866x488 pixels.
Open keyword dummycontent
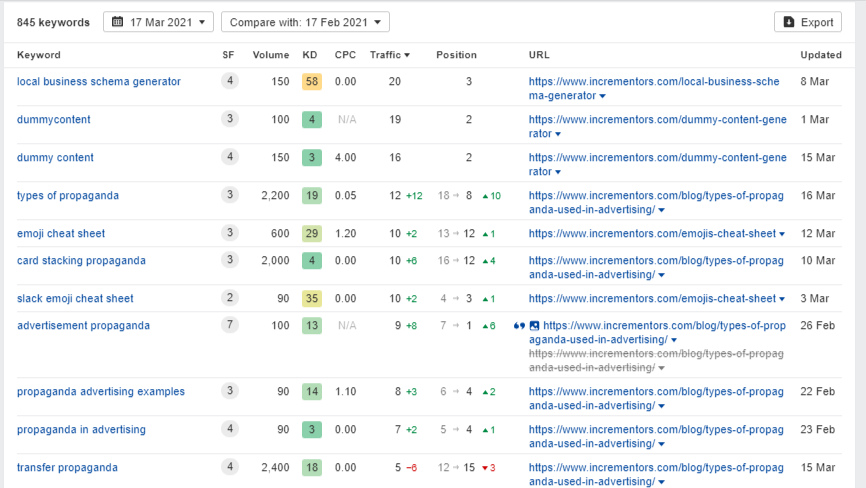pos(54,119)
